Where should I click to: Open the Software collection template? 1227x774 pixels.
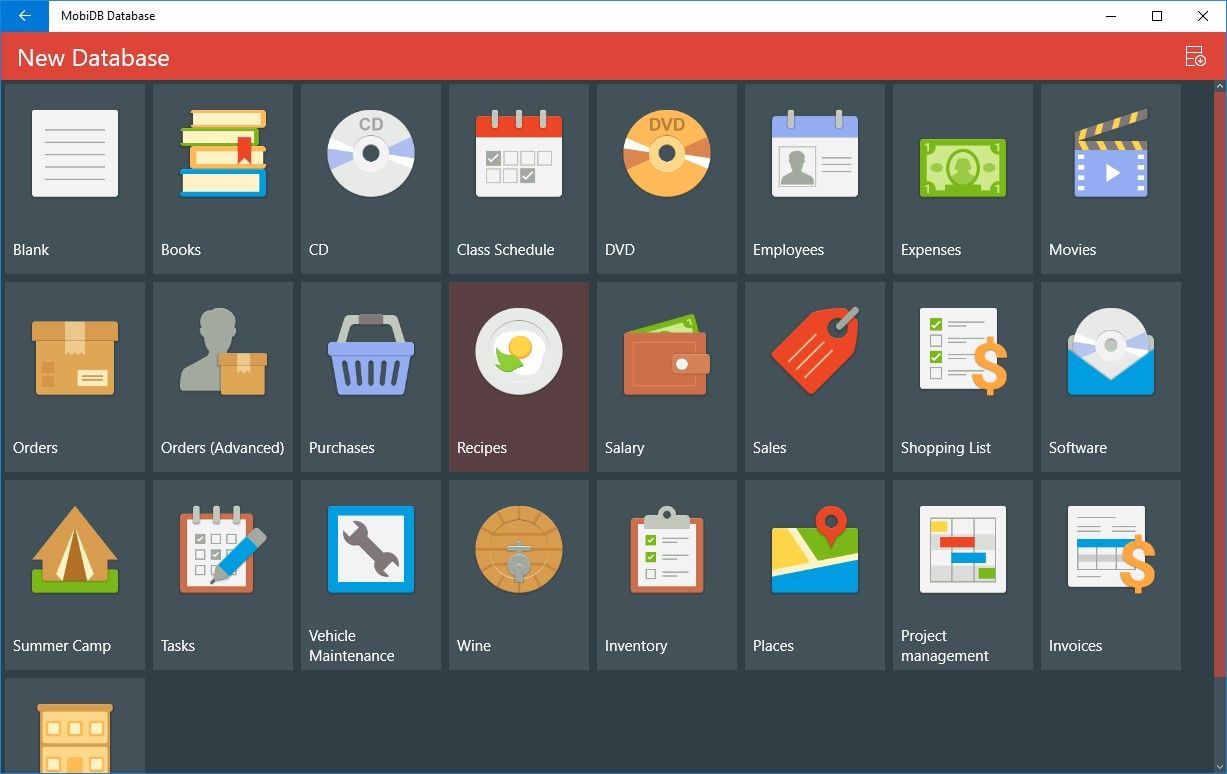point(1110,377)
